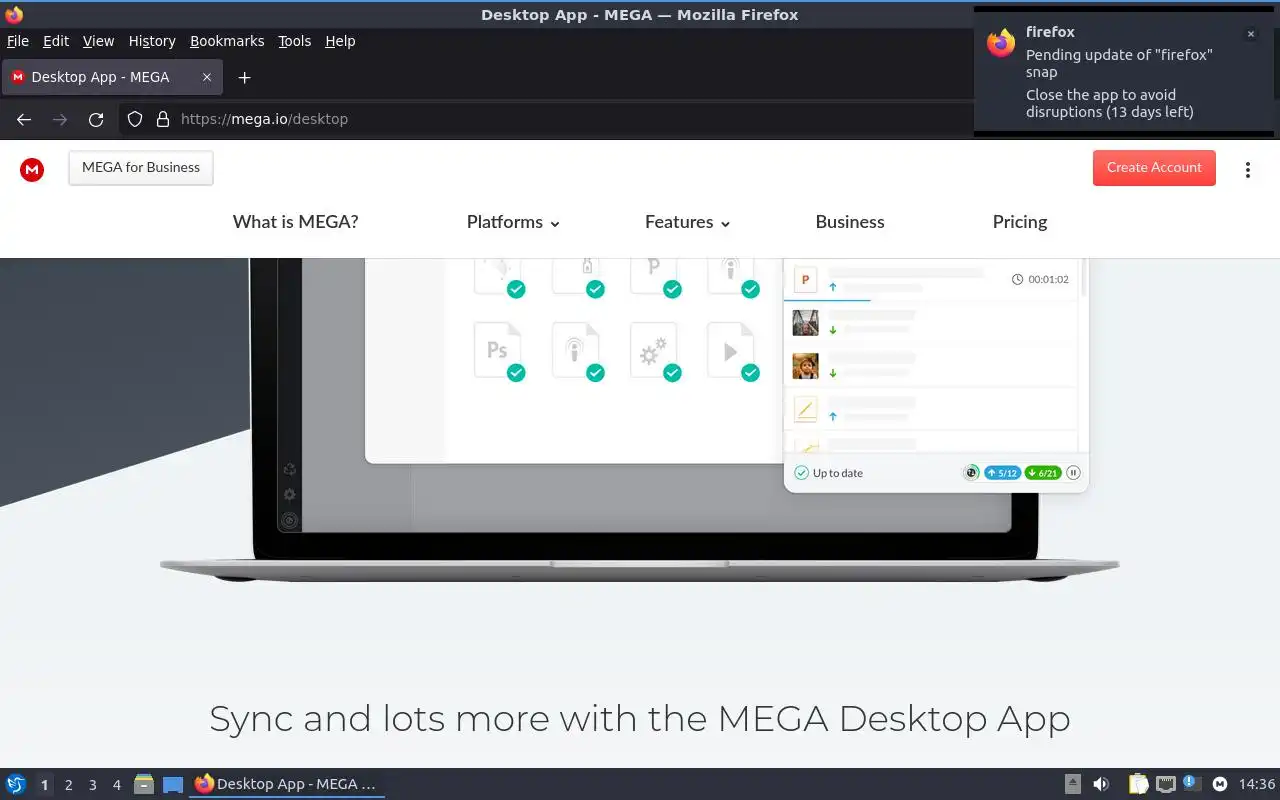Click the gears file icon in the illustration
The image size is (1280, 800).
click(655, 351)
